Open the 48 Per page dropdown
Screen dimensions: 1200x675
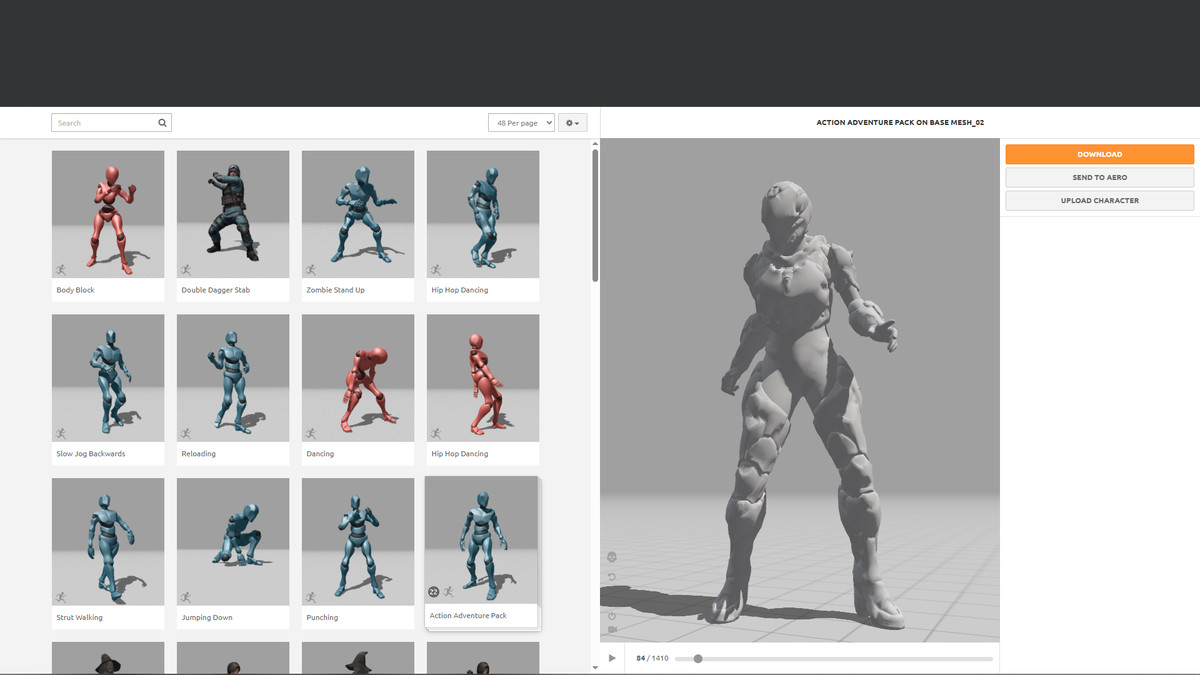(521, 123)
